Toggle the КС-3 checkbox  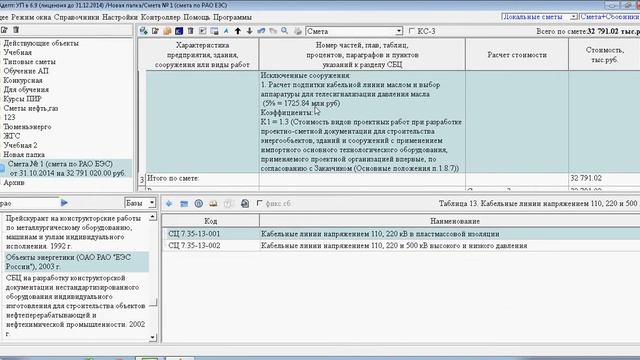tap(412, 31)
